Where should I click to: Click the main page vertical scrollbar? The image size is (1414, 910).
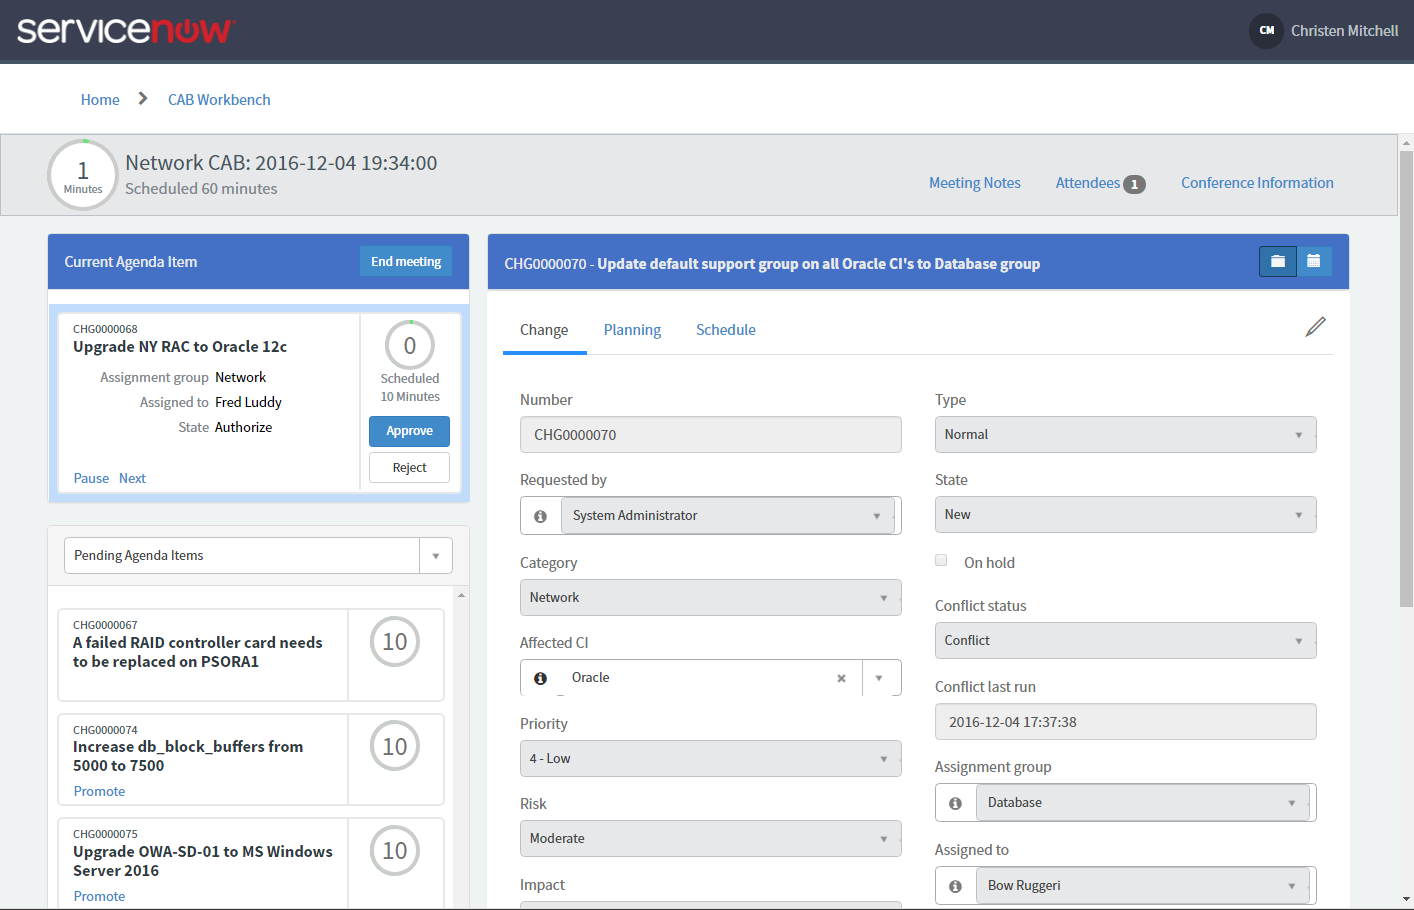1406,380
